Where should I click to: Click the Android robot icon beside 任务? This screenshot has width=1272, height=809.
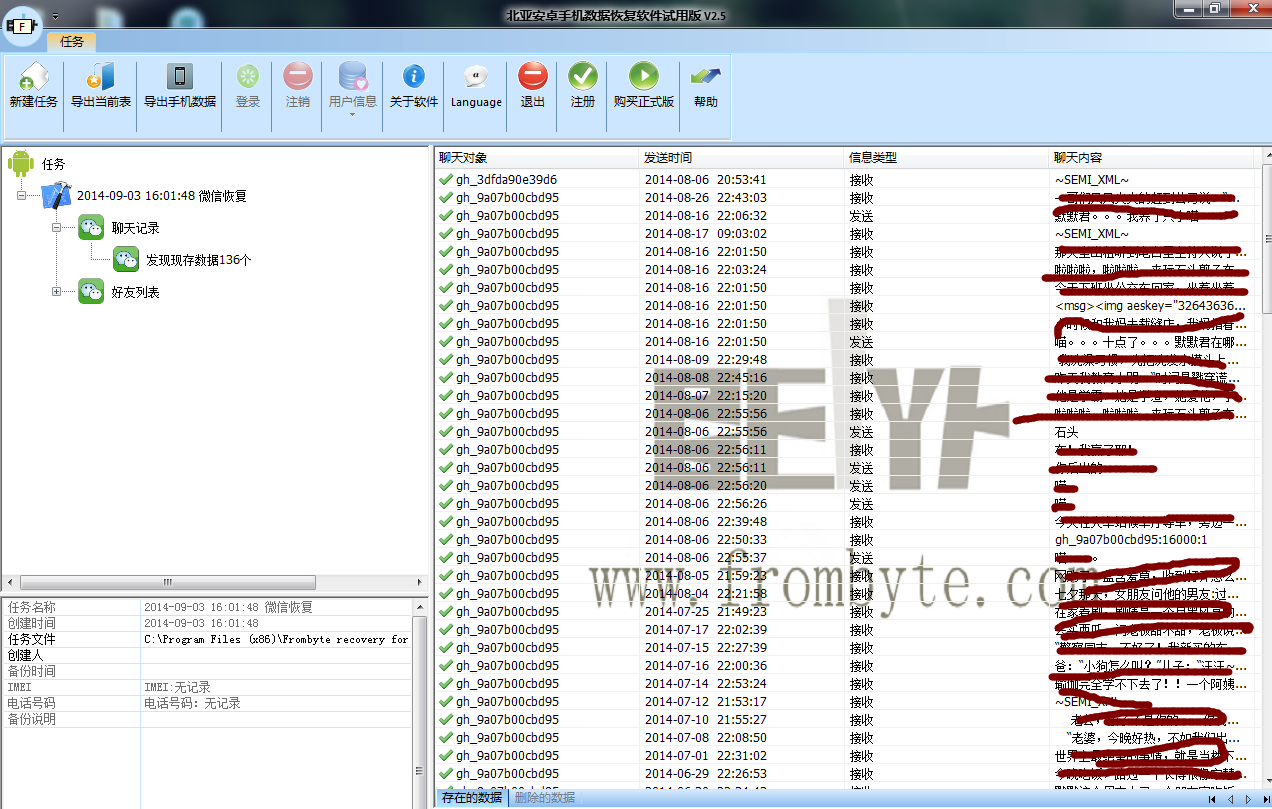(21, 163)
